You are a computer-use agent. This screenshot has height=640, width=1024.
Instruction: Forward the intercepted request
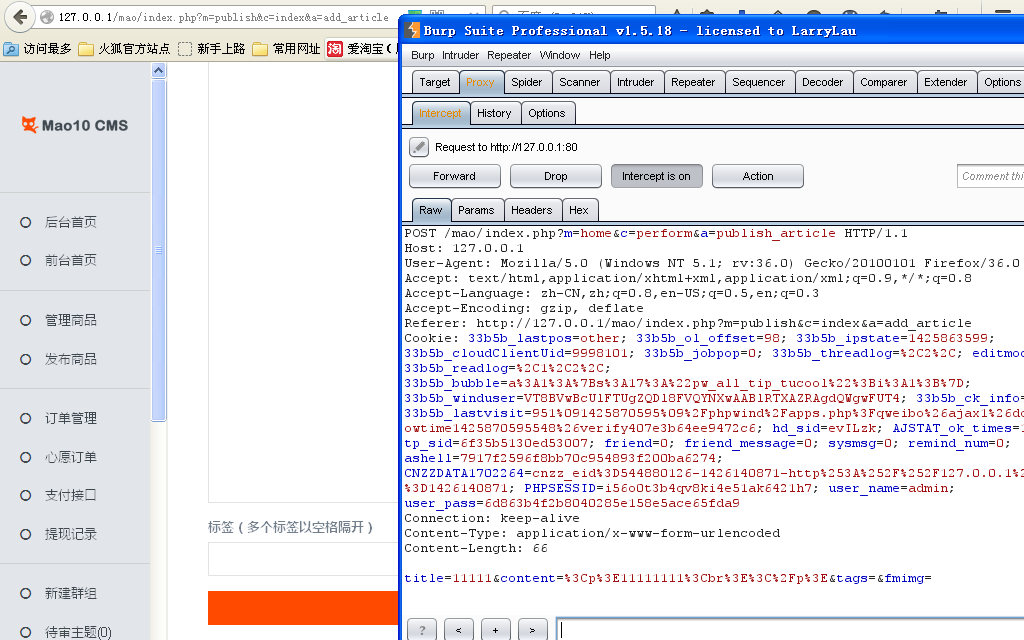tap(455, 176)
